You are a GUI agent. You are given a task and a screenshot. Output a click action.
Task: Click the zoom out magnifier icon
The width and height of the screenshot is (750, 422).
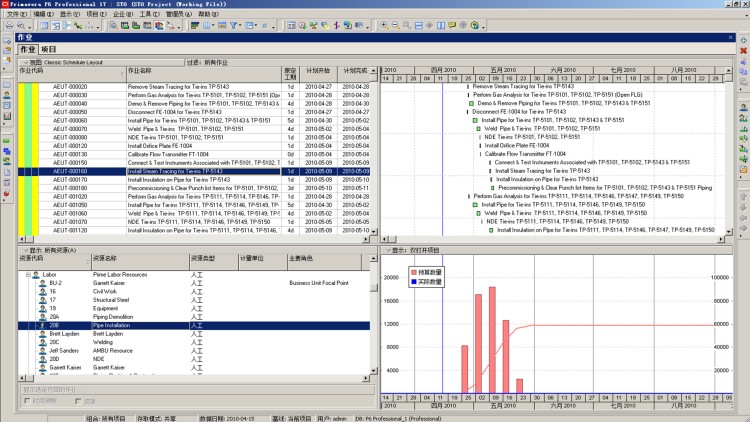point(396,25)
